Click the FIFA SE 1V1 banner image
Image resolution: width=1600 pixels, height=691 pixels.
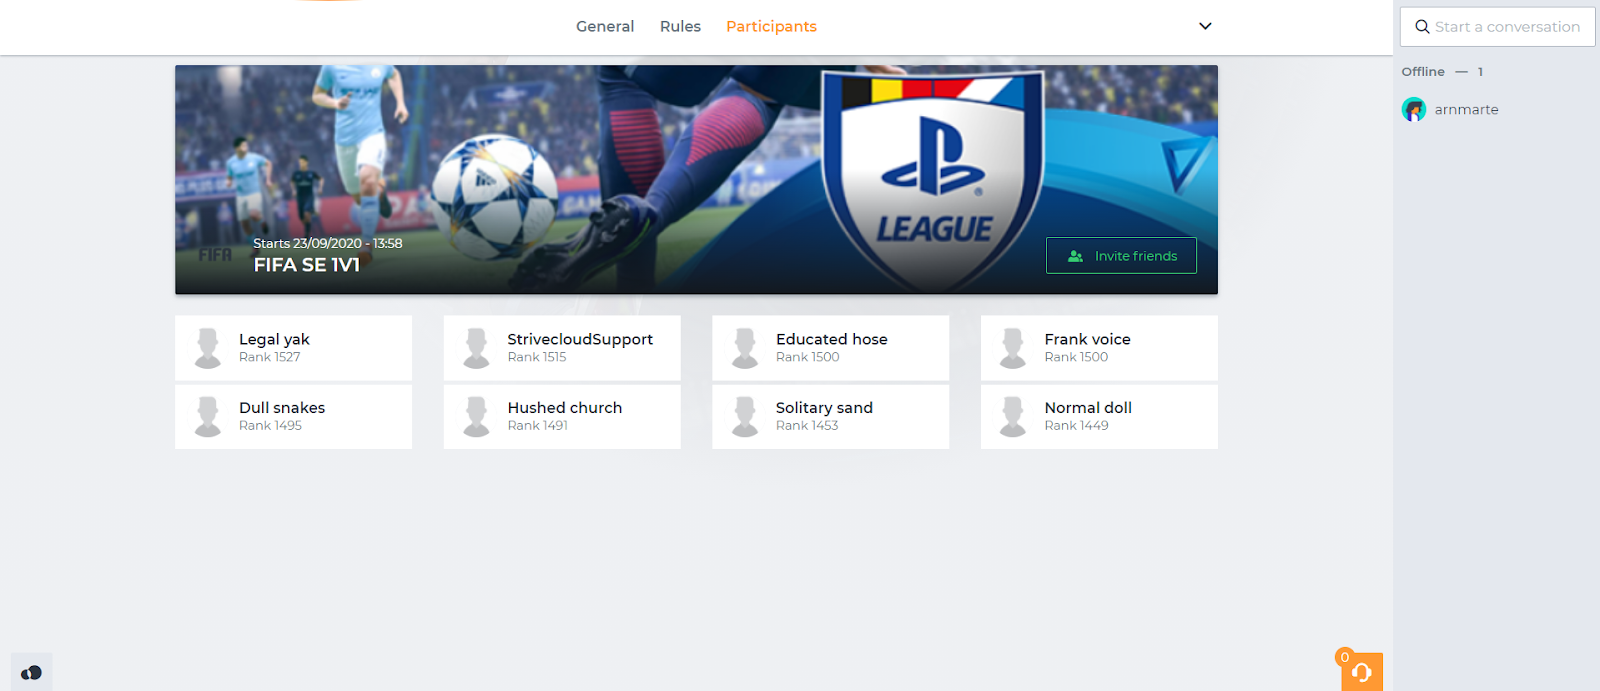click(x=696, y=180)
